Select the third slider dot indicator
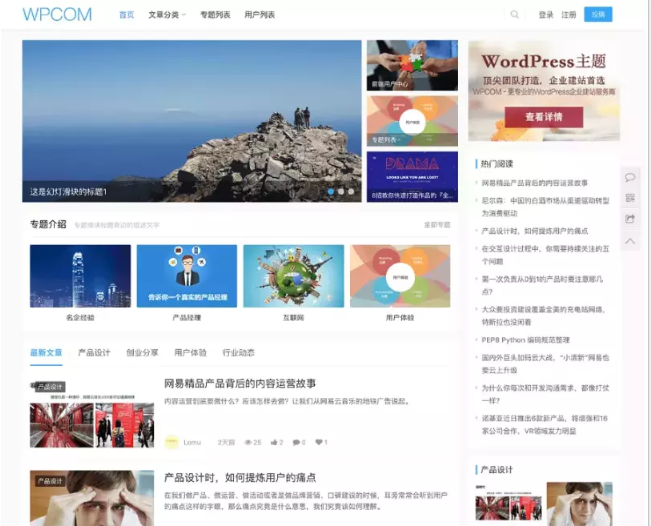 point(351,191)
